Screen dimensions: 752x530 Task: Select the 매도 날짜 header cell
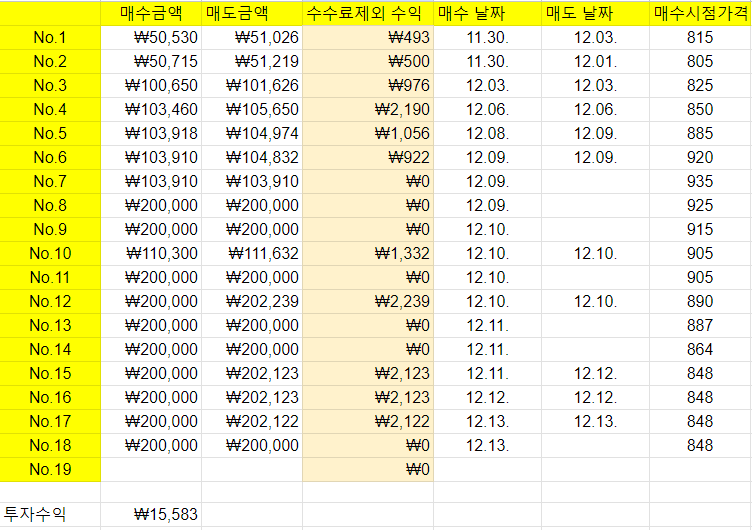click(595, 13)
